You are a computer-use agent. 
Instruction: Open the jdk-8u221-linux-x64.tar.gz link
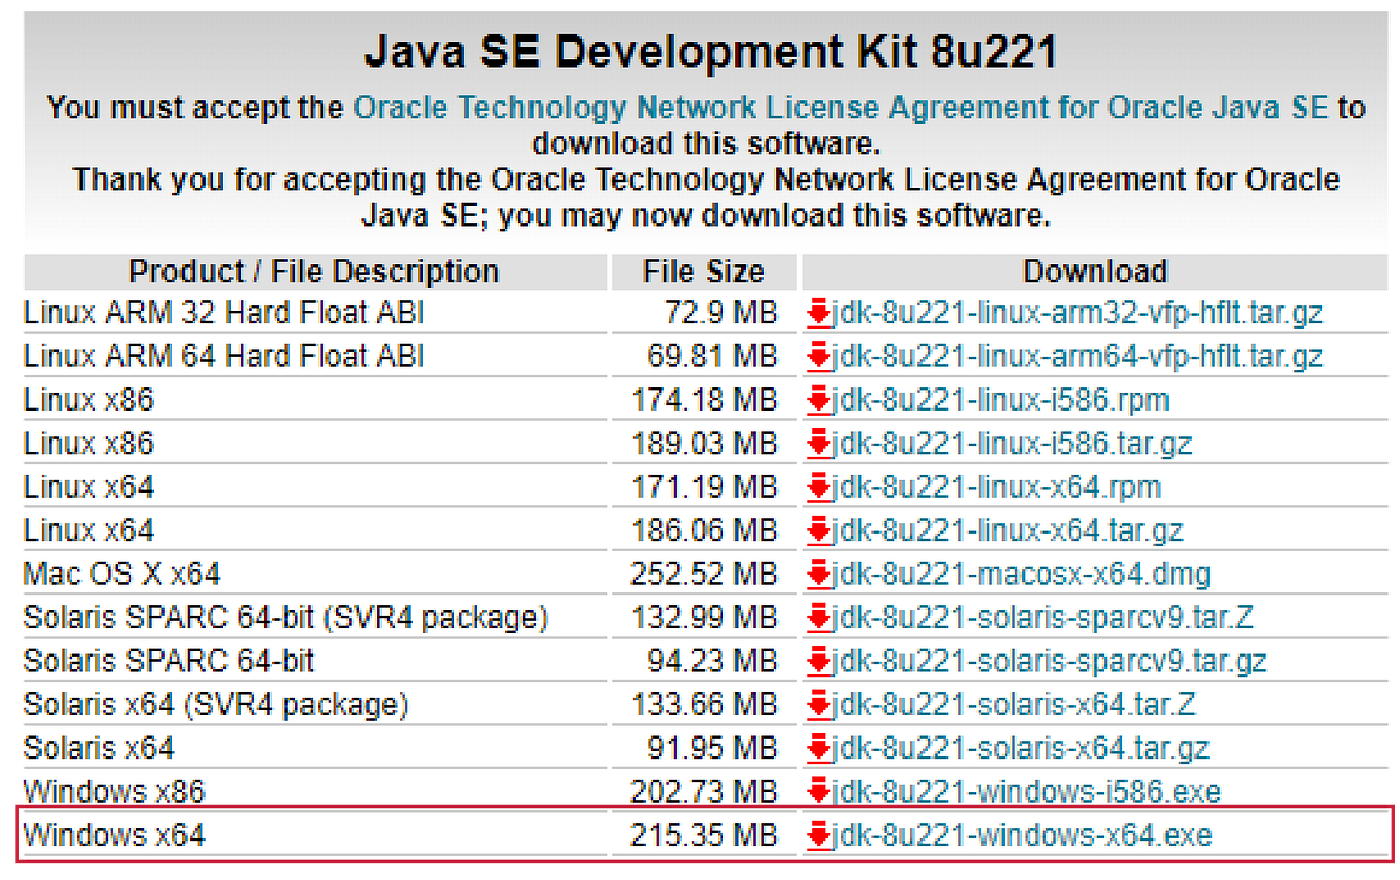pyautogui.click(x=1008, y=530)
